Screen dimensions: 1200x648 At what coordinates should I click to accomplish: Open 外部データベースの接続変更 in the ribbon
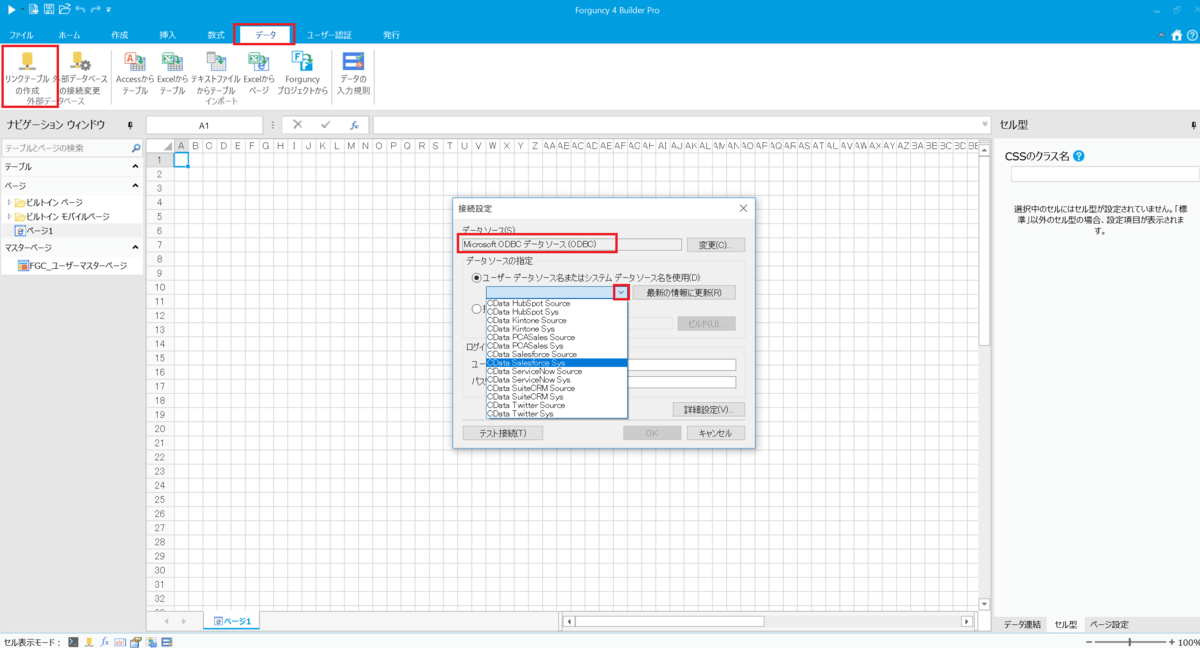click(x=79, y=73)
